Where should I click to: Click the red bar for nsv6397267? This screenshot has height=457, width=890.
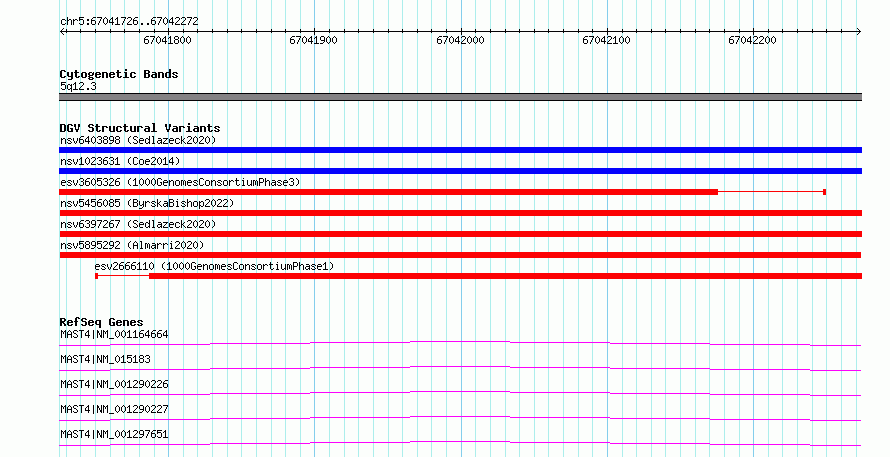pyautogui.click(x=460, y=234)
